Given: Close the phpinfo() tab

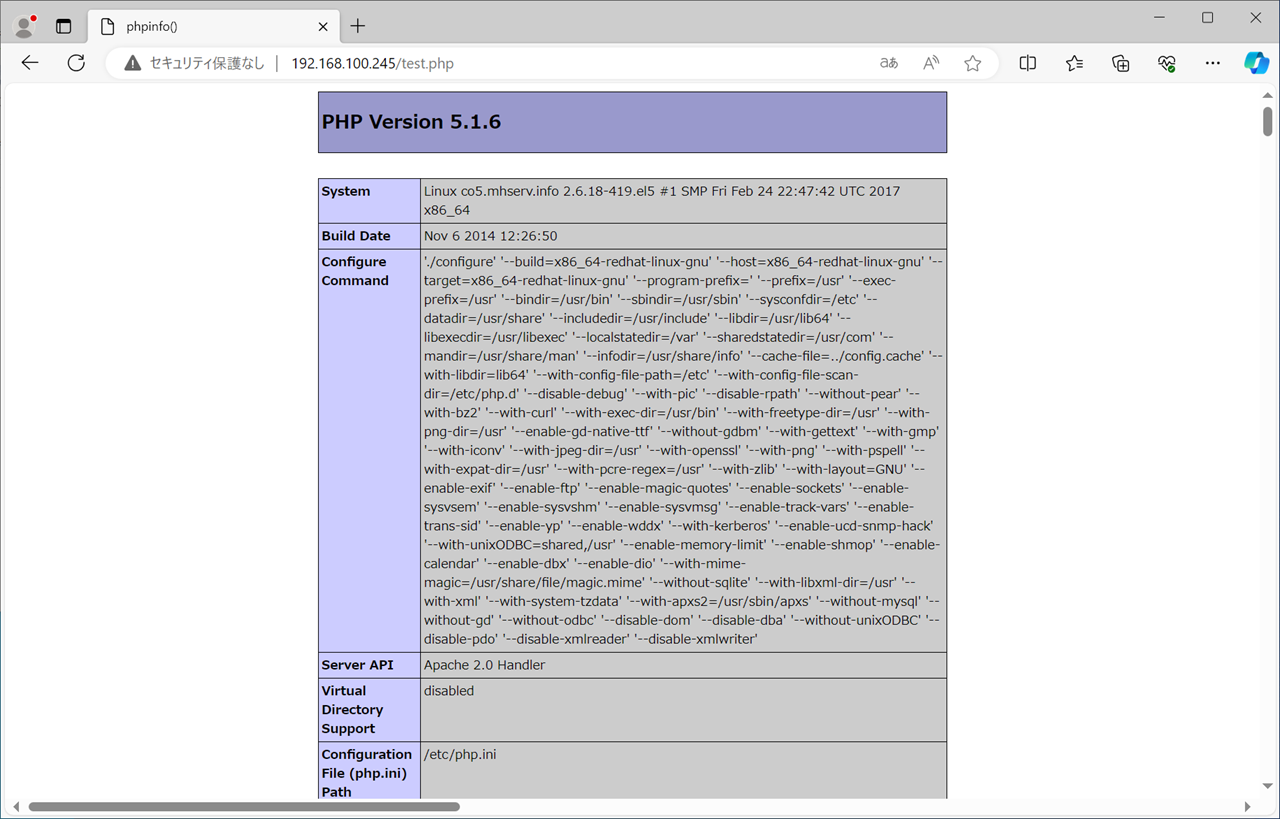Looking at the screenshot, I should [x=323, y=26].
